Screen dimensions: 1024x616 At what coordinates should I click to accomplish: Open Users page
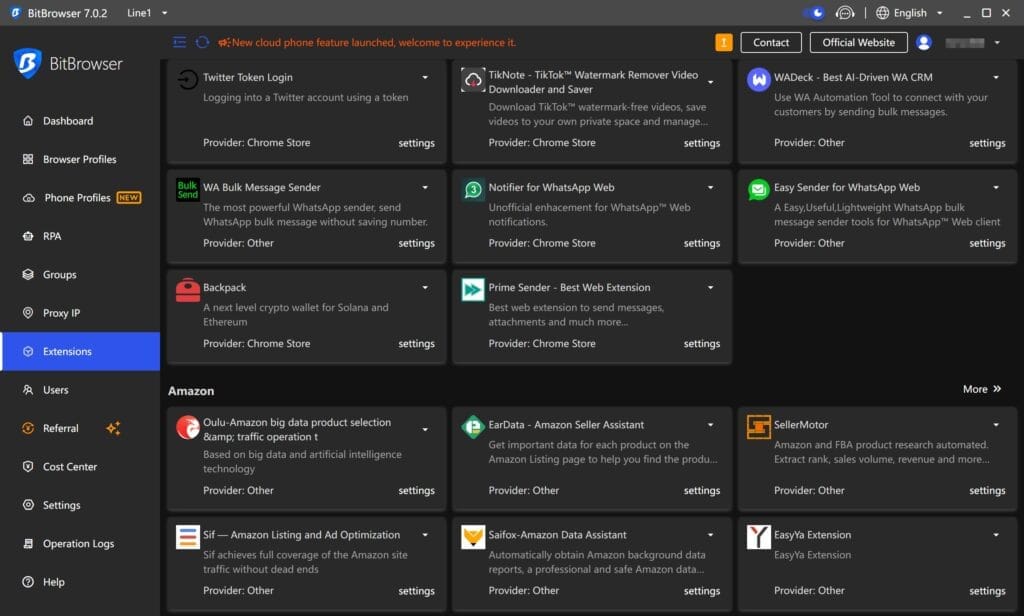(80, 390)
